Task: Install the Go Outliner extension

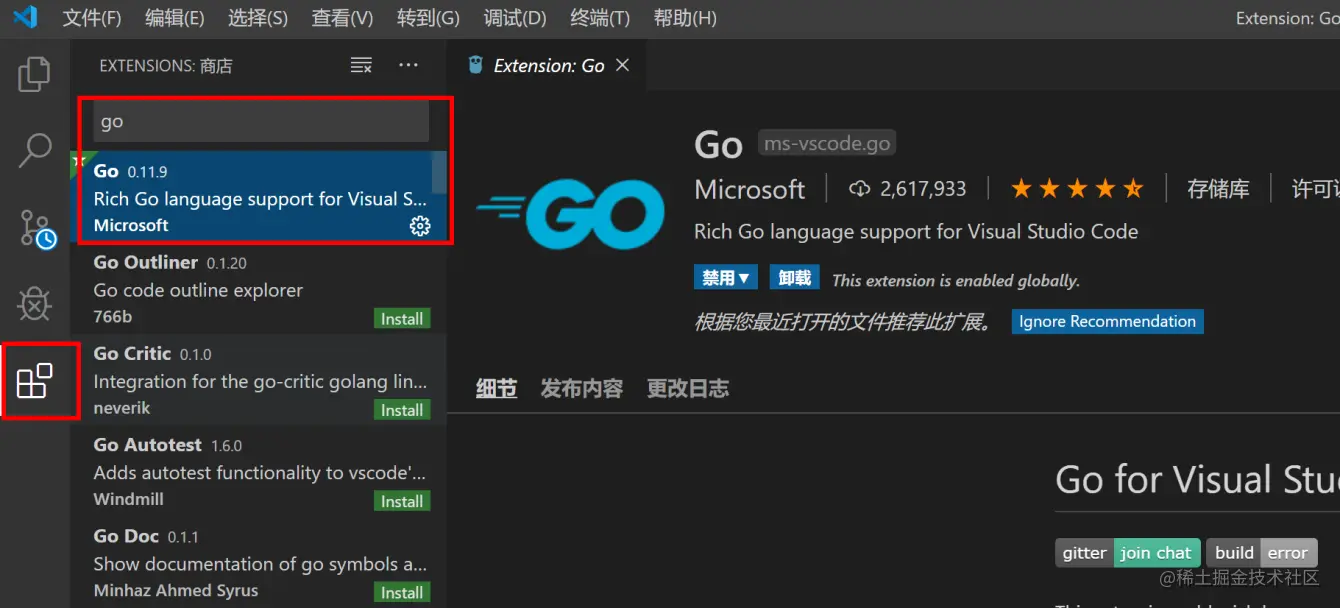Action: click(x=402, y=319)
